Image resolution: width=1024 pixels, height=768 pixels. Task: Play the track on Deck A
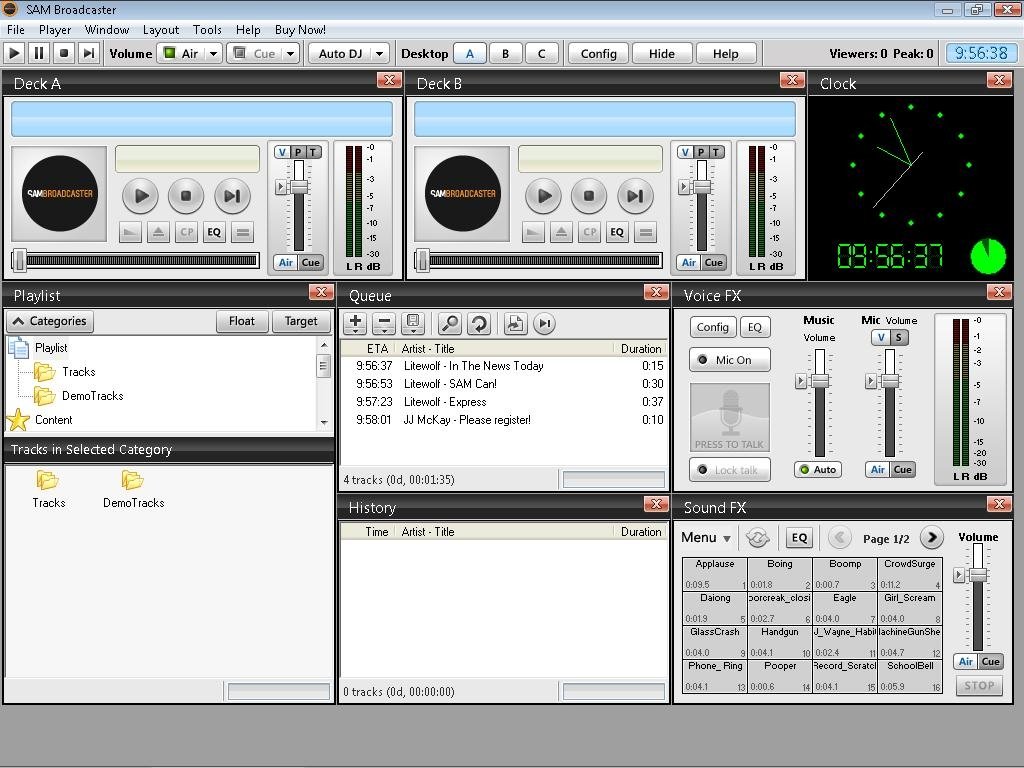click(x=140, y=195)
